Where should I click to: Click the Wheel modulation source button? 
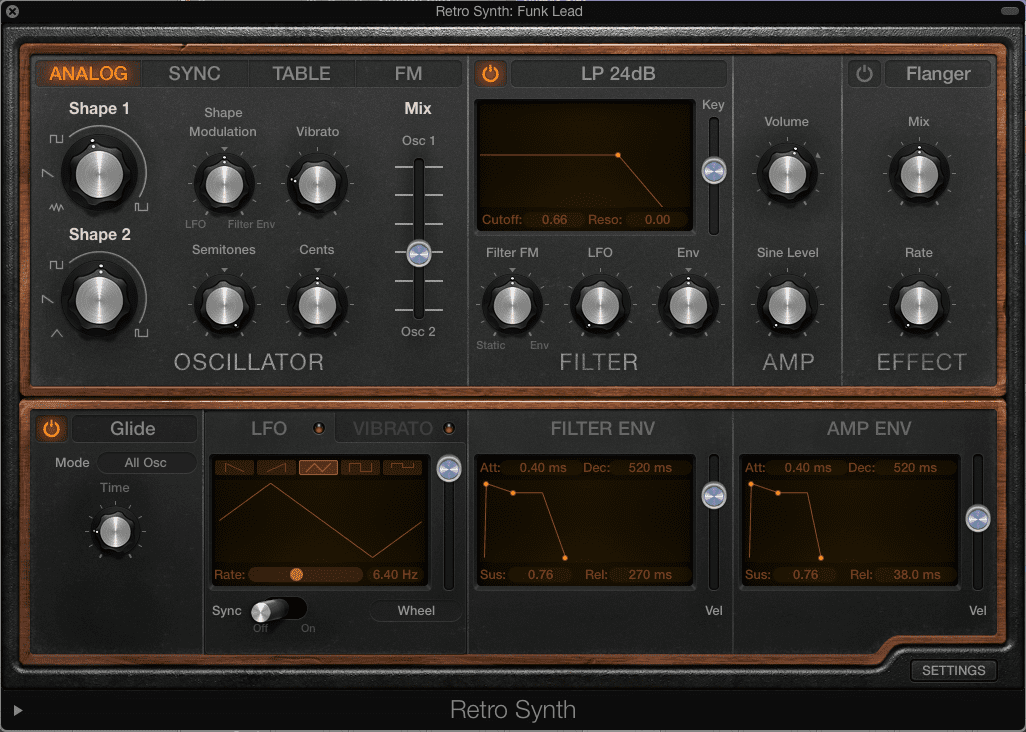414,610
